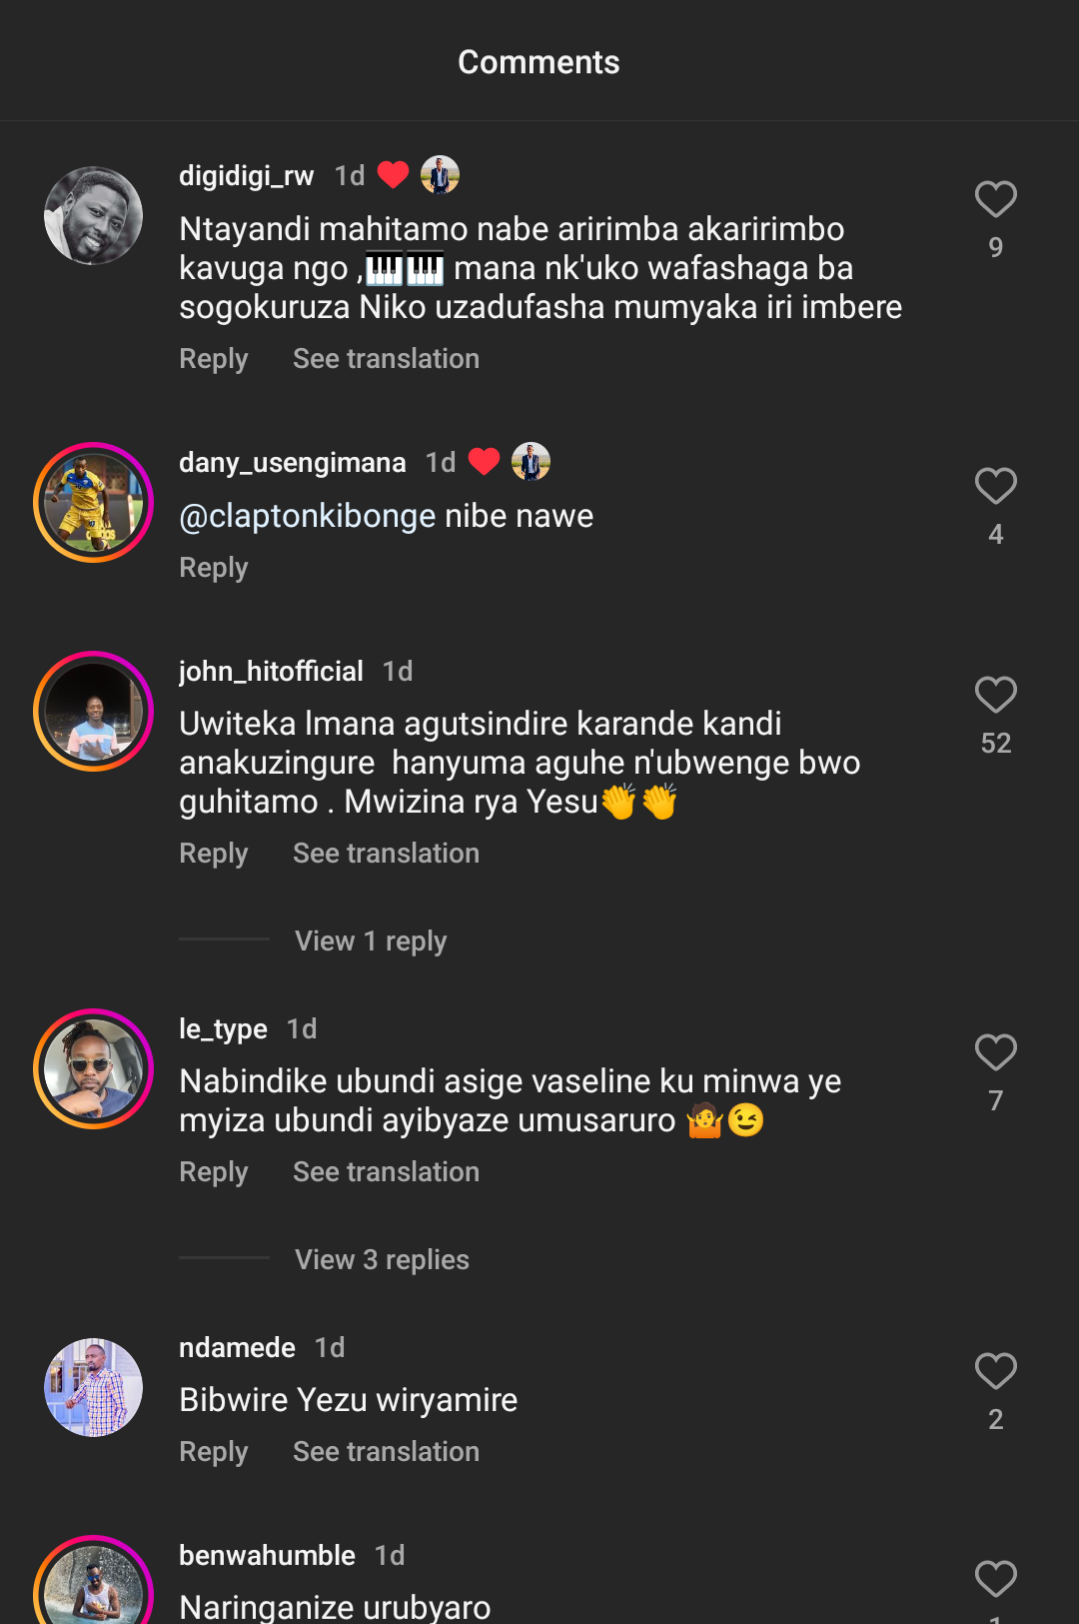Viewport: 1079px width, 1624px height.
Task: Open digidigi_rw's profile picture
Action: 94,216
